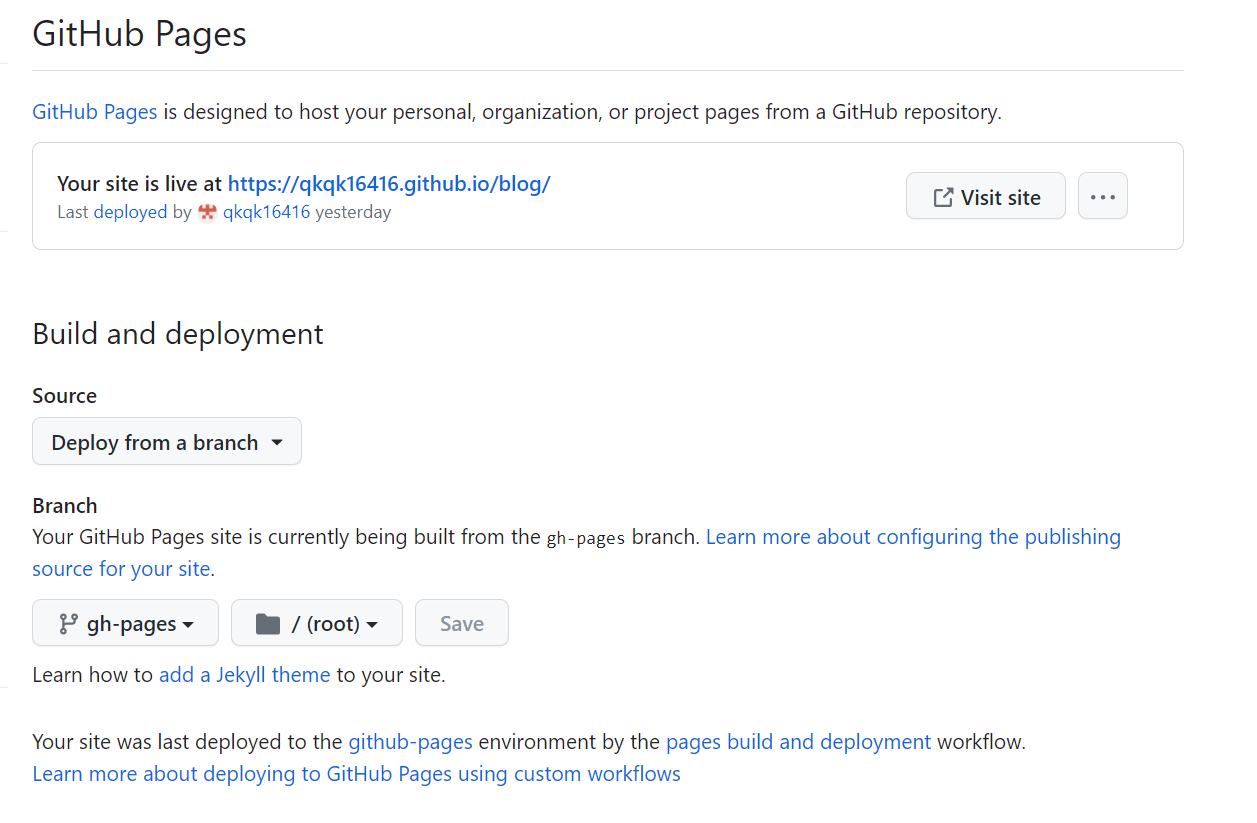Open the gh-pages branch selector

point(125,623)
